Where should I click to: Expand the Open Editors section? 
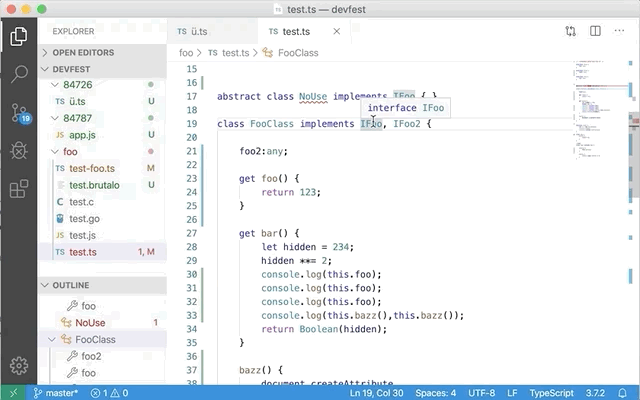tap(102, 53)
